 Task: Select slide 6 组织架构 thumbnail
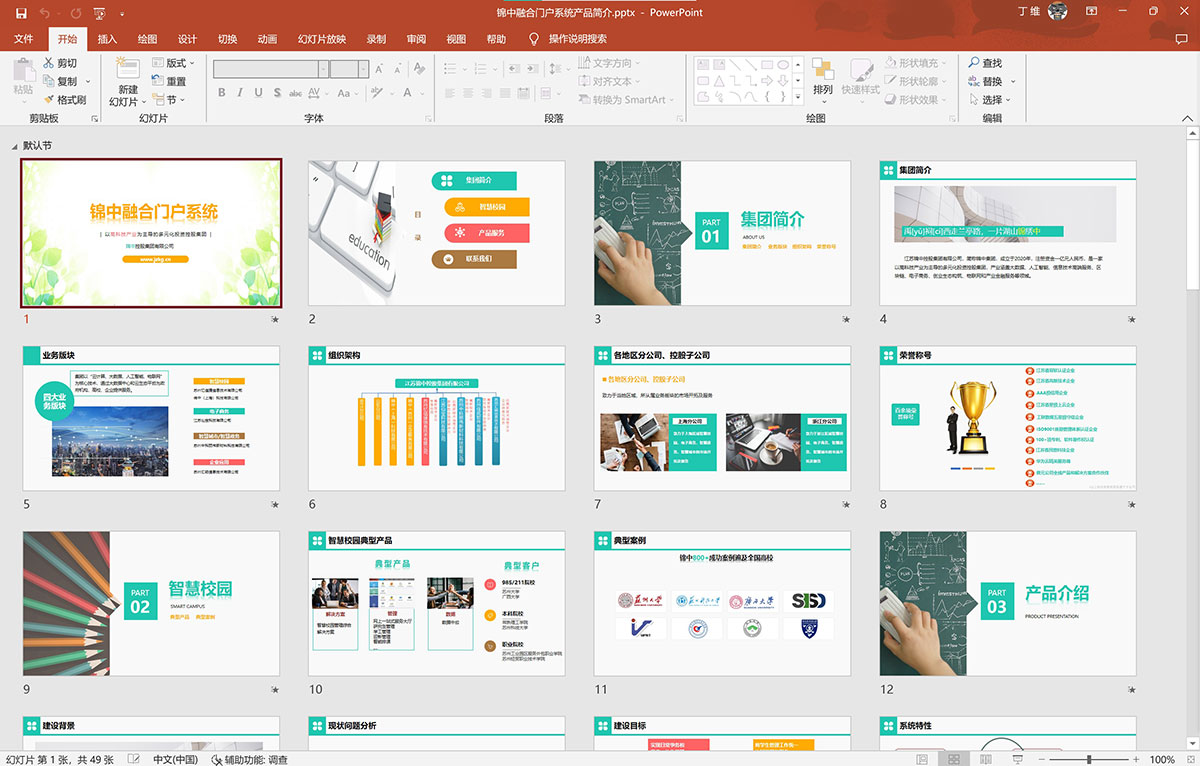click(437, 418)
